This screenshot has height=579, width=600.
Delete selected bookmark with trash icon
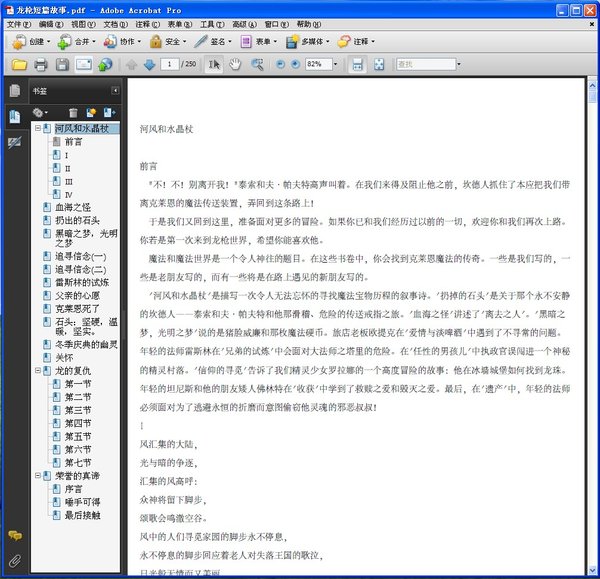pos(73,113)
